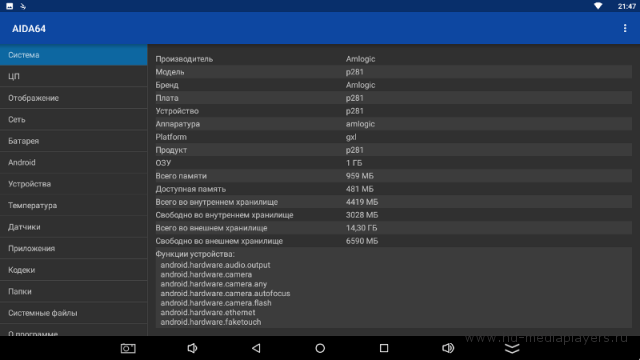Select the Датчики section
The height and width of the screenshot is (360, 640).
[73, 227]
